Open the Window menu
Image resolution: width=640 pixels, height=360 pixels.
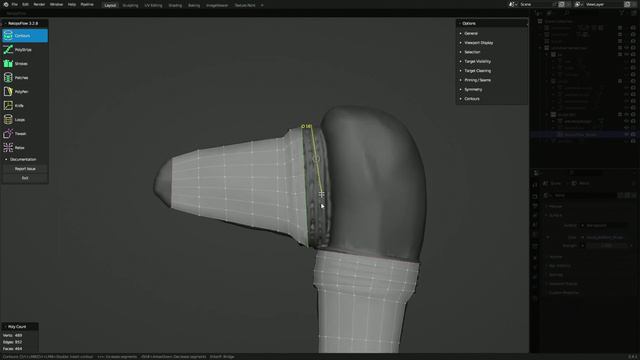point(56,4)
